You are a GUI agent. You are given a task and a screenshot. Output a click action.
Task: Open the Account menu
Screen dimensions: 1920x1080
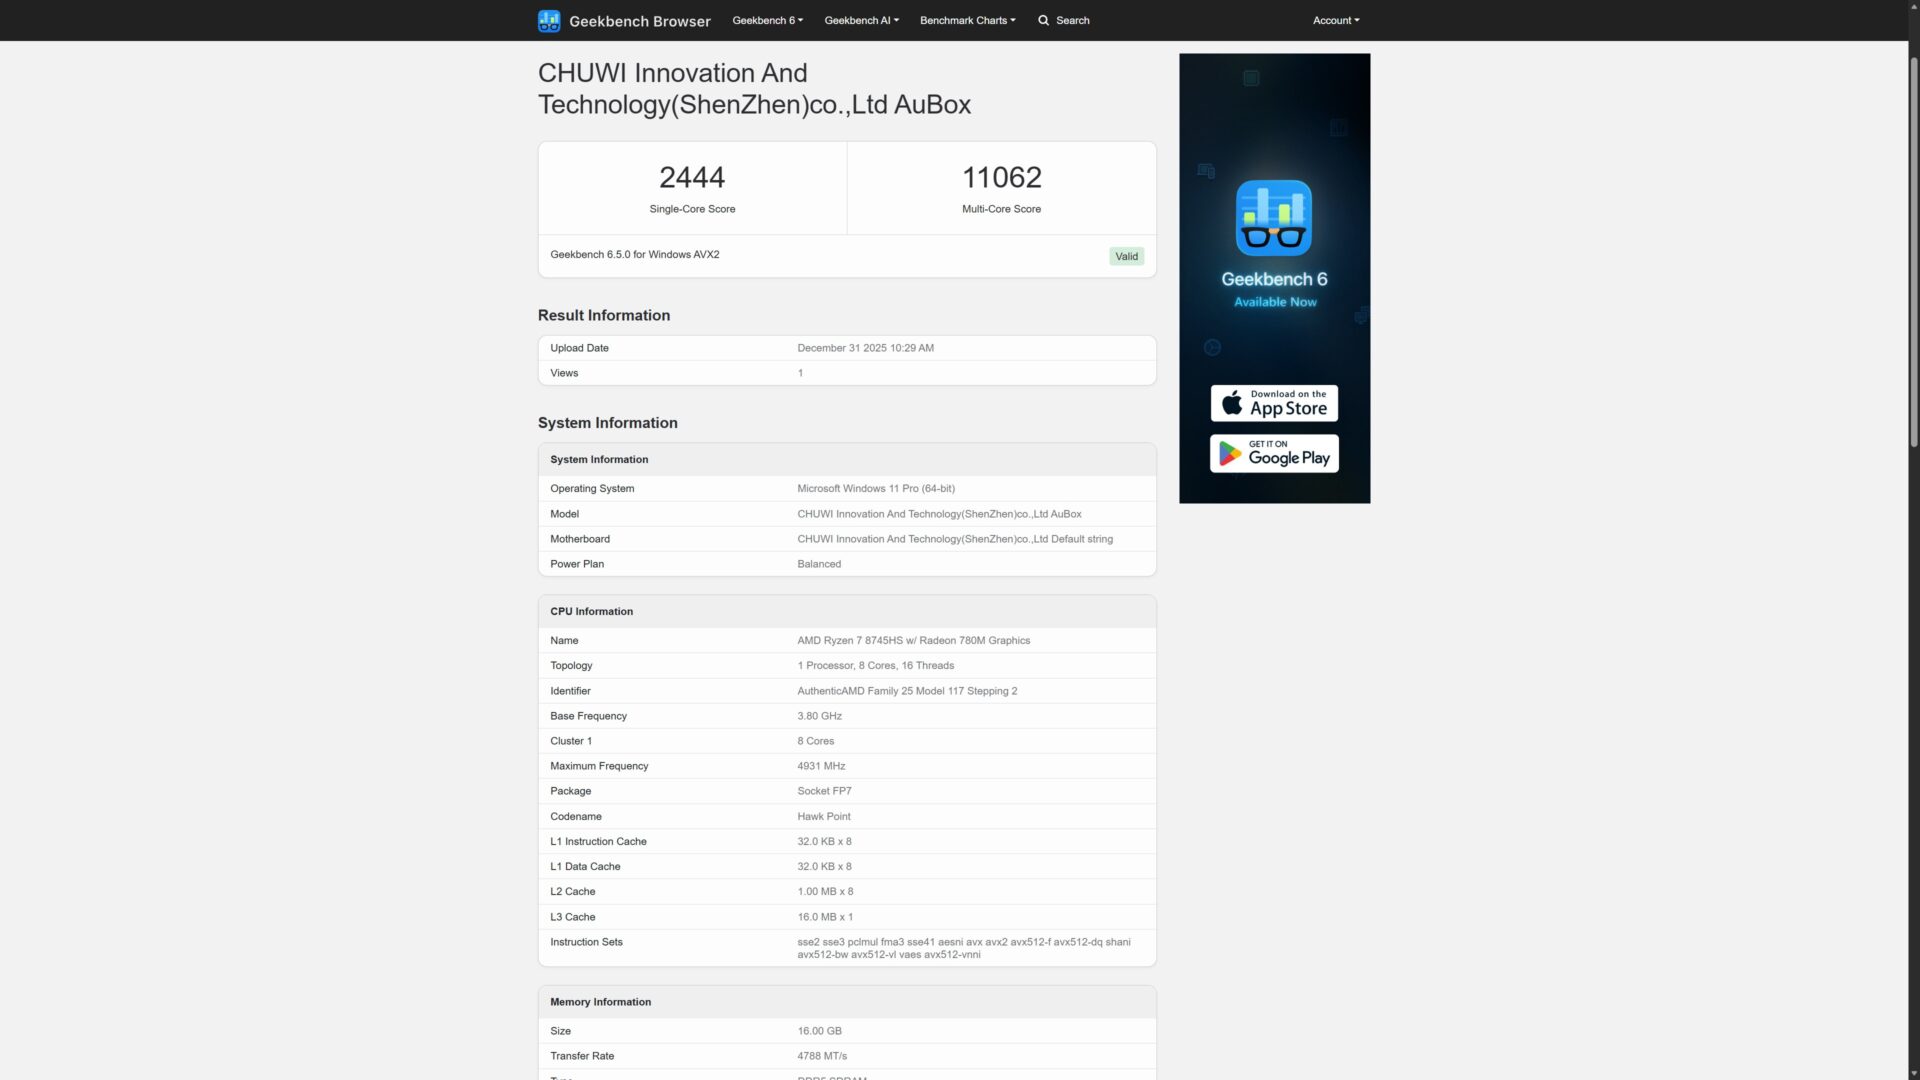(1336, 20)
